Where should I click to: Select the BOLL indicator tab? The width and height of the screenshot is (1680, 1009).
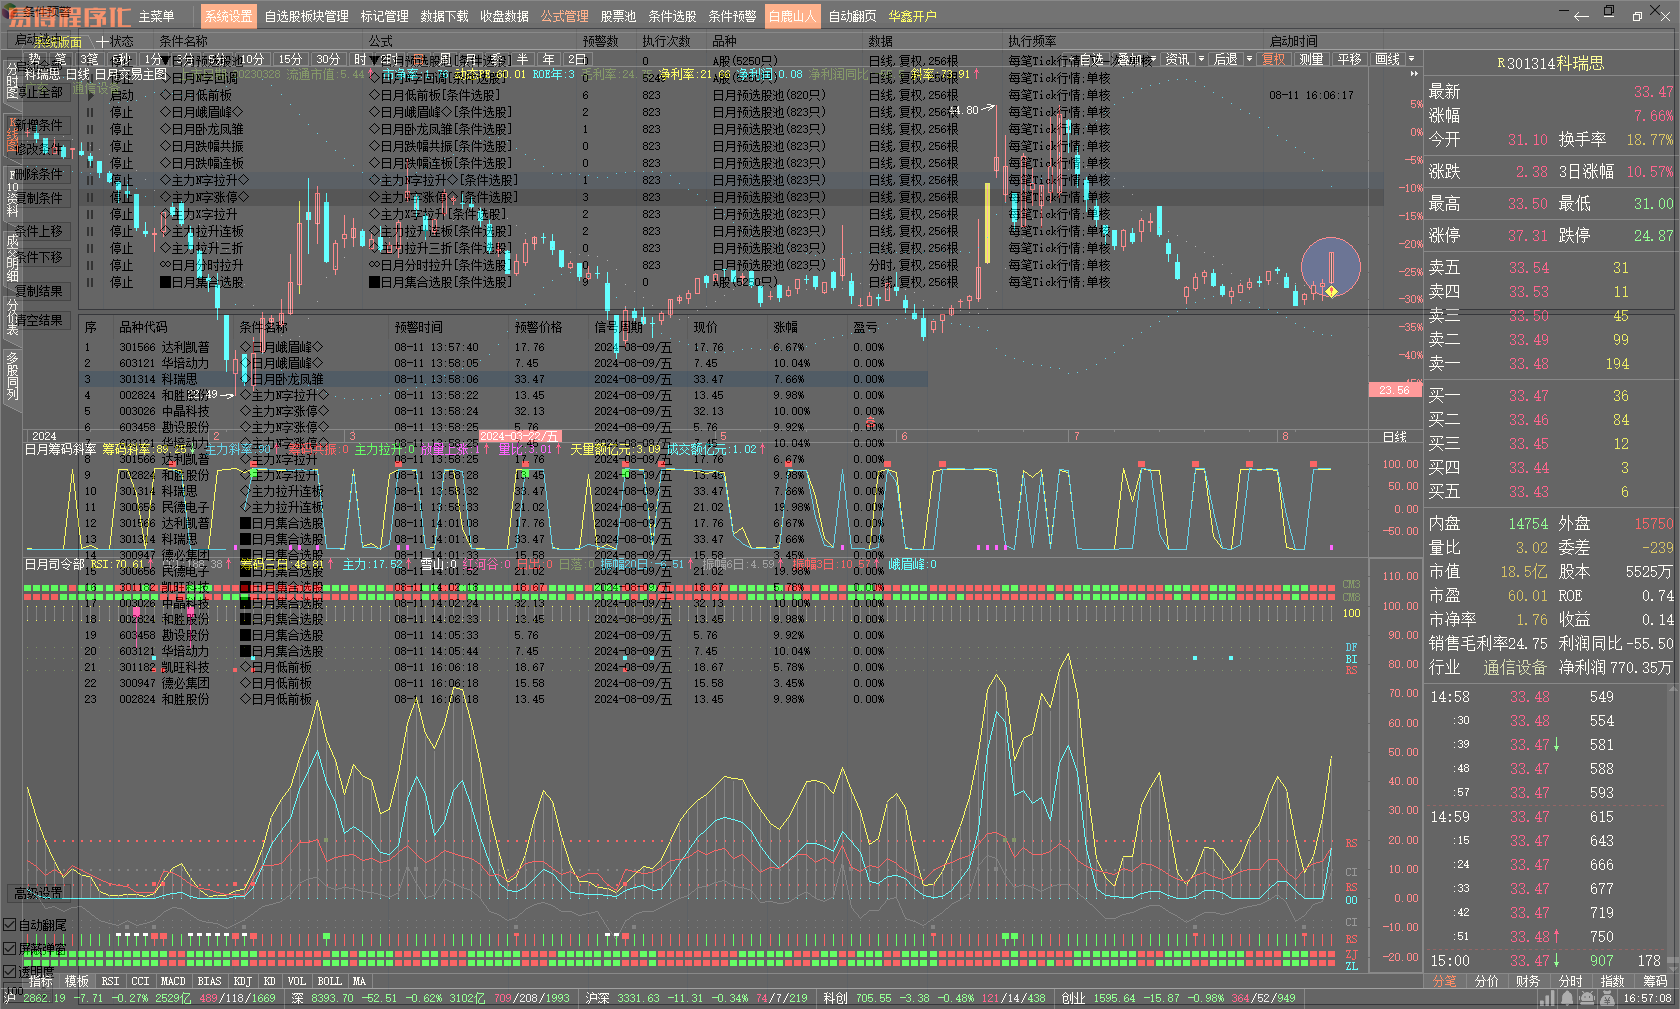point(329,981)
